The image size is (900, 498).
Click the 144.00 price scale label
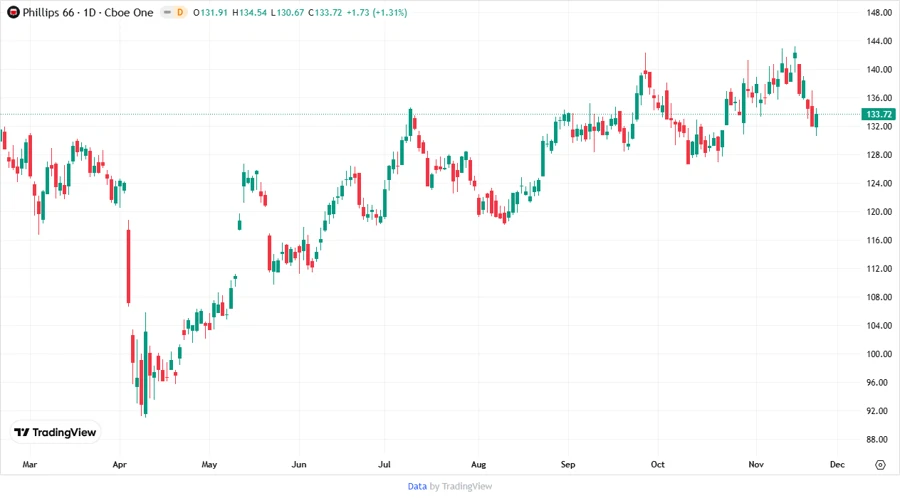tap(879, 41)
